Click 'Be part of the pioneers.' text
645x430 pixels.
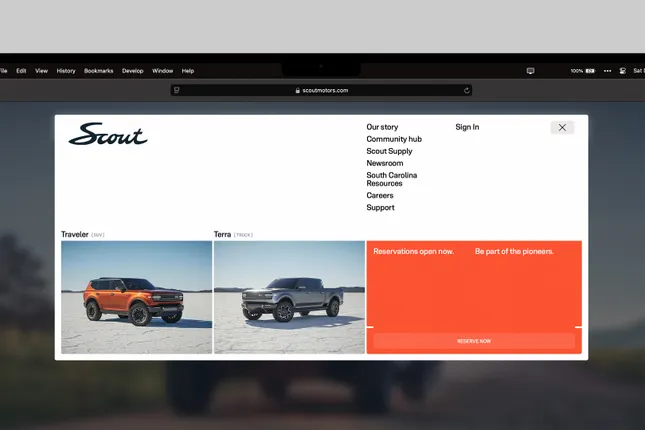coord(514,251)
